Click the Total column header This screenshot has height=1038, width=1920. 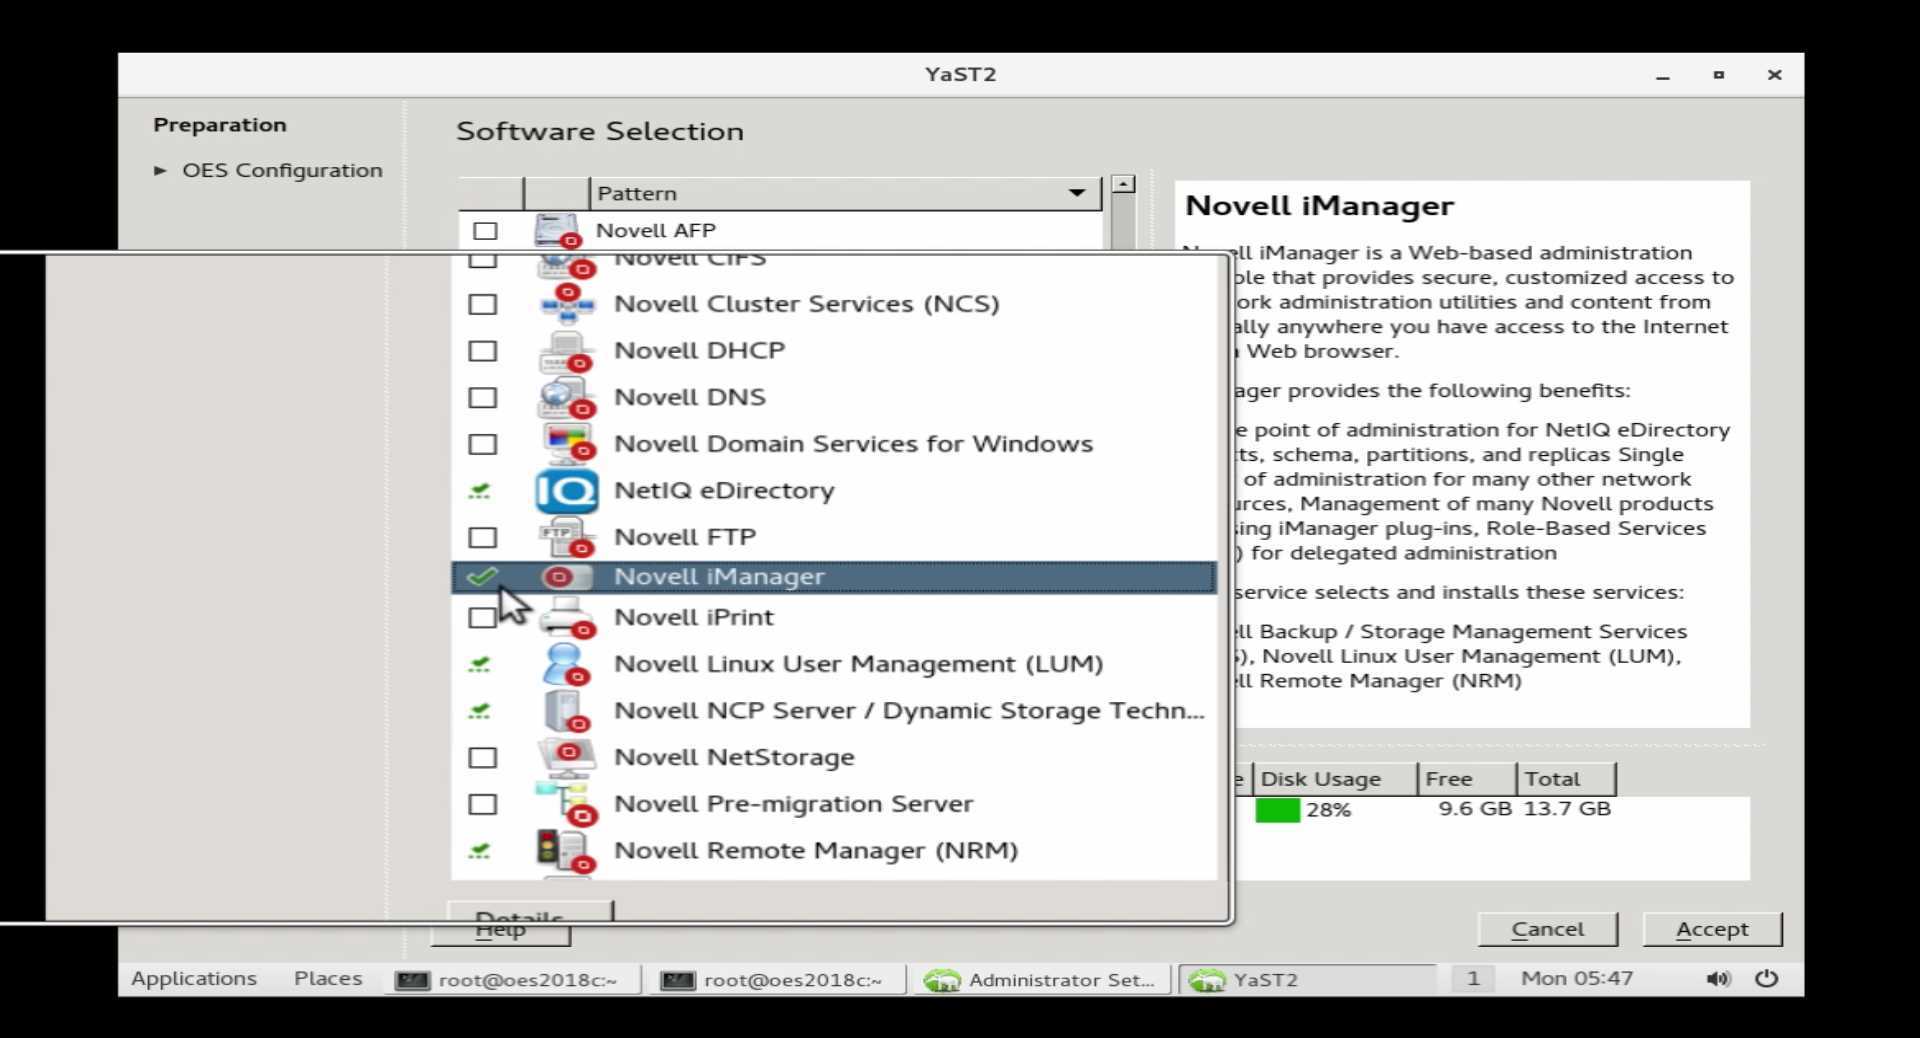1565,779
